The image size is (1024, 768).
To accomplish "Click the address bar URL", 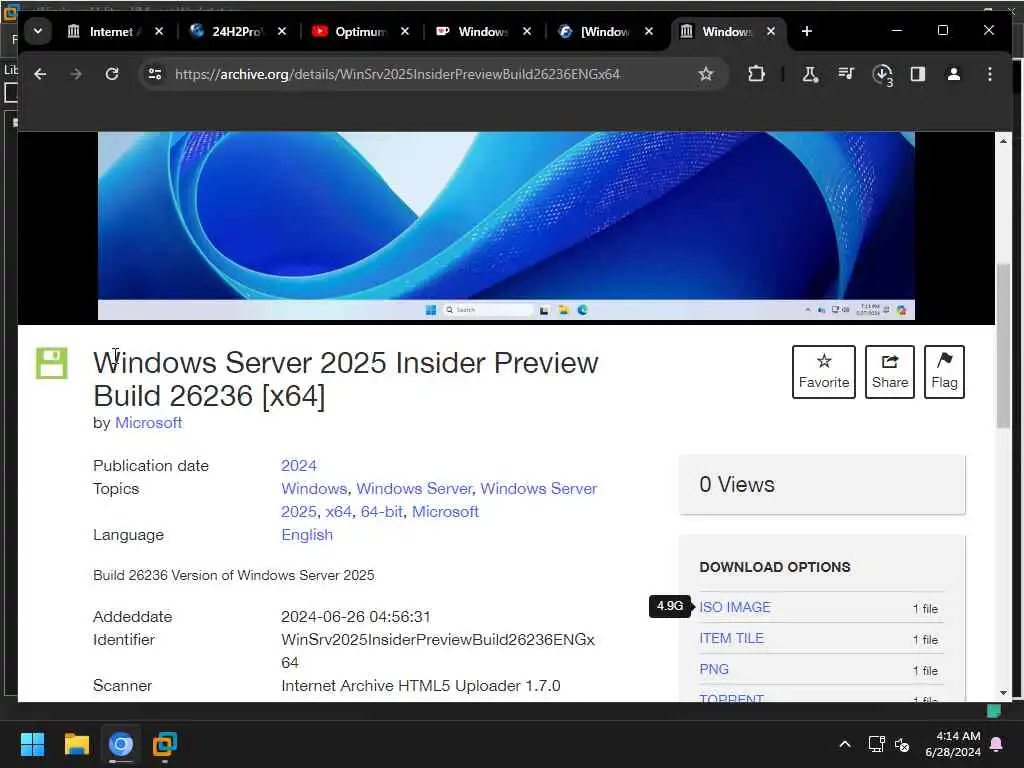I will pyautogui.click(x=397, y=74).
